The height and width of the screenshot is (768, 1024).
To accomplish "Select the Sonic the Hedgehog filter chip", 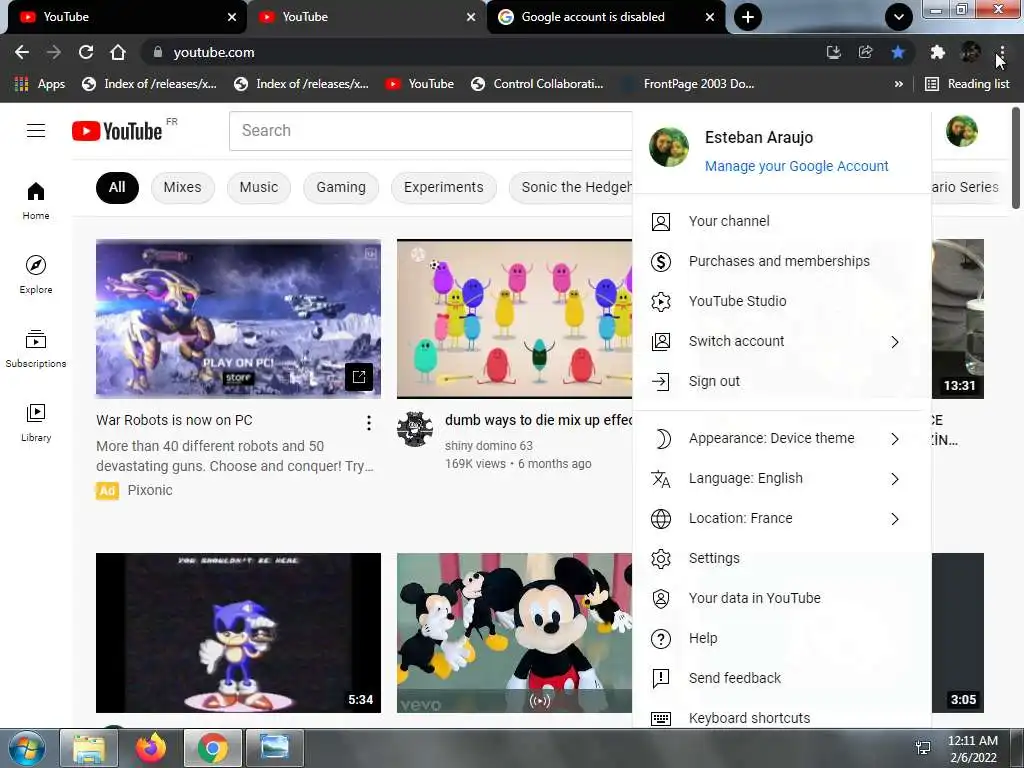I will click(x=571, y=187).
